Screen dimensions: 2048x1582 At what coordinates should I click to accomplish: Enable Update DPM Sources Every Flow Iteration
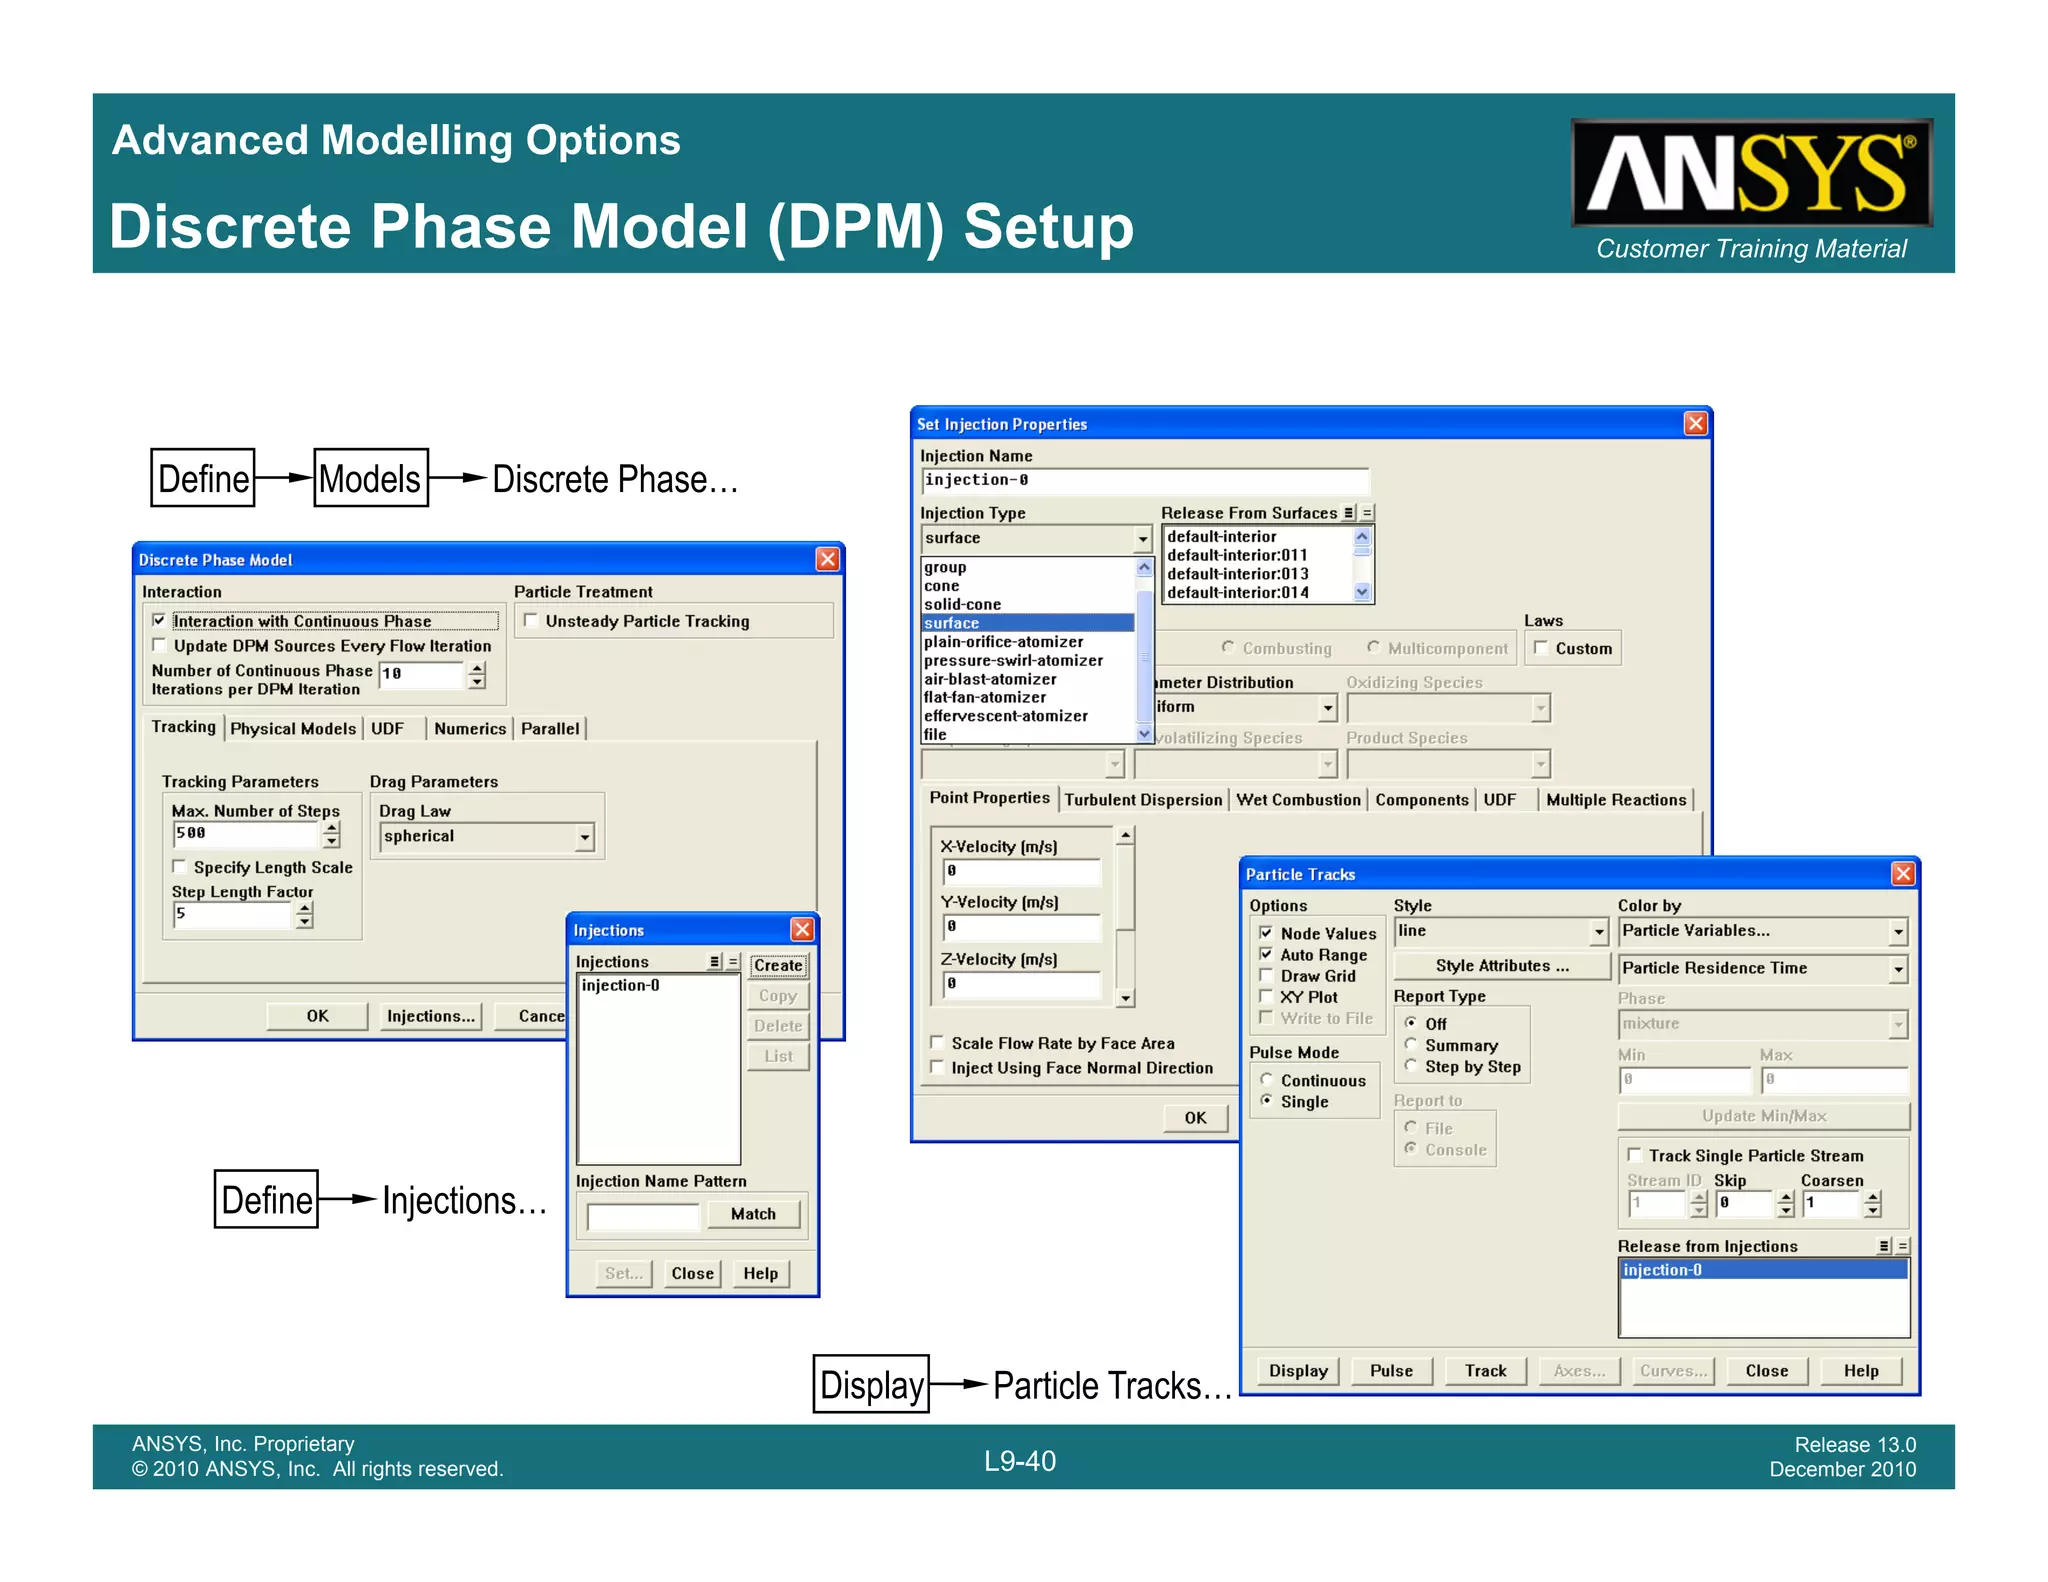[x=158, y=645]
